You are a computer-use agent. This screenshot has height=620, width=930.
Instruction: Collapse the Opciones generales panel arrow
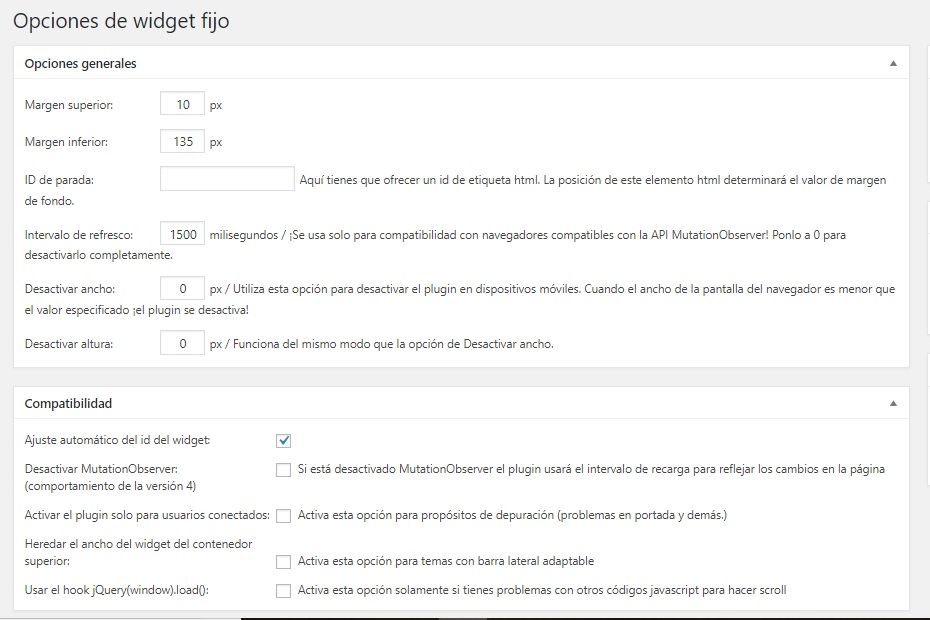pyautogui.click(x=893, y=63)
